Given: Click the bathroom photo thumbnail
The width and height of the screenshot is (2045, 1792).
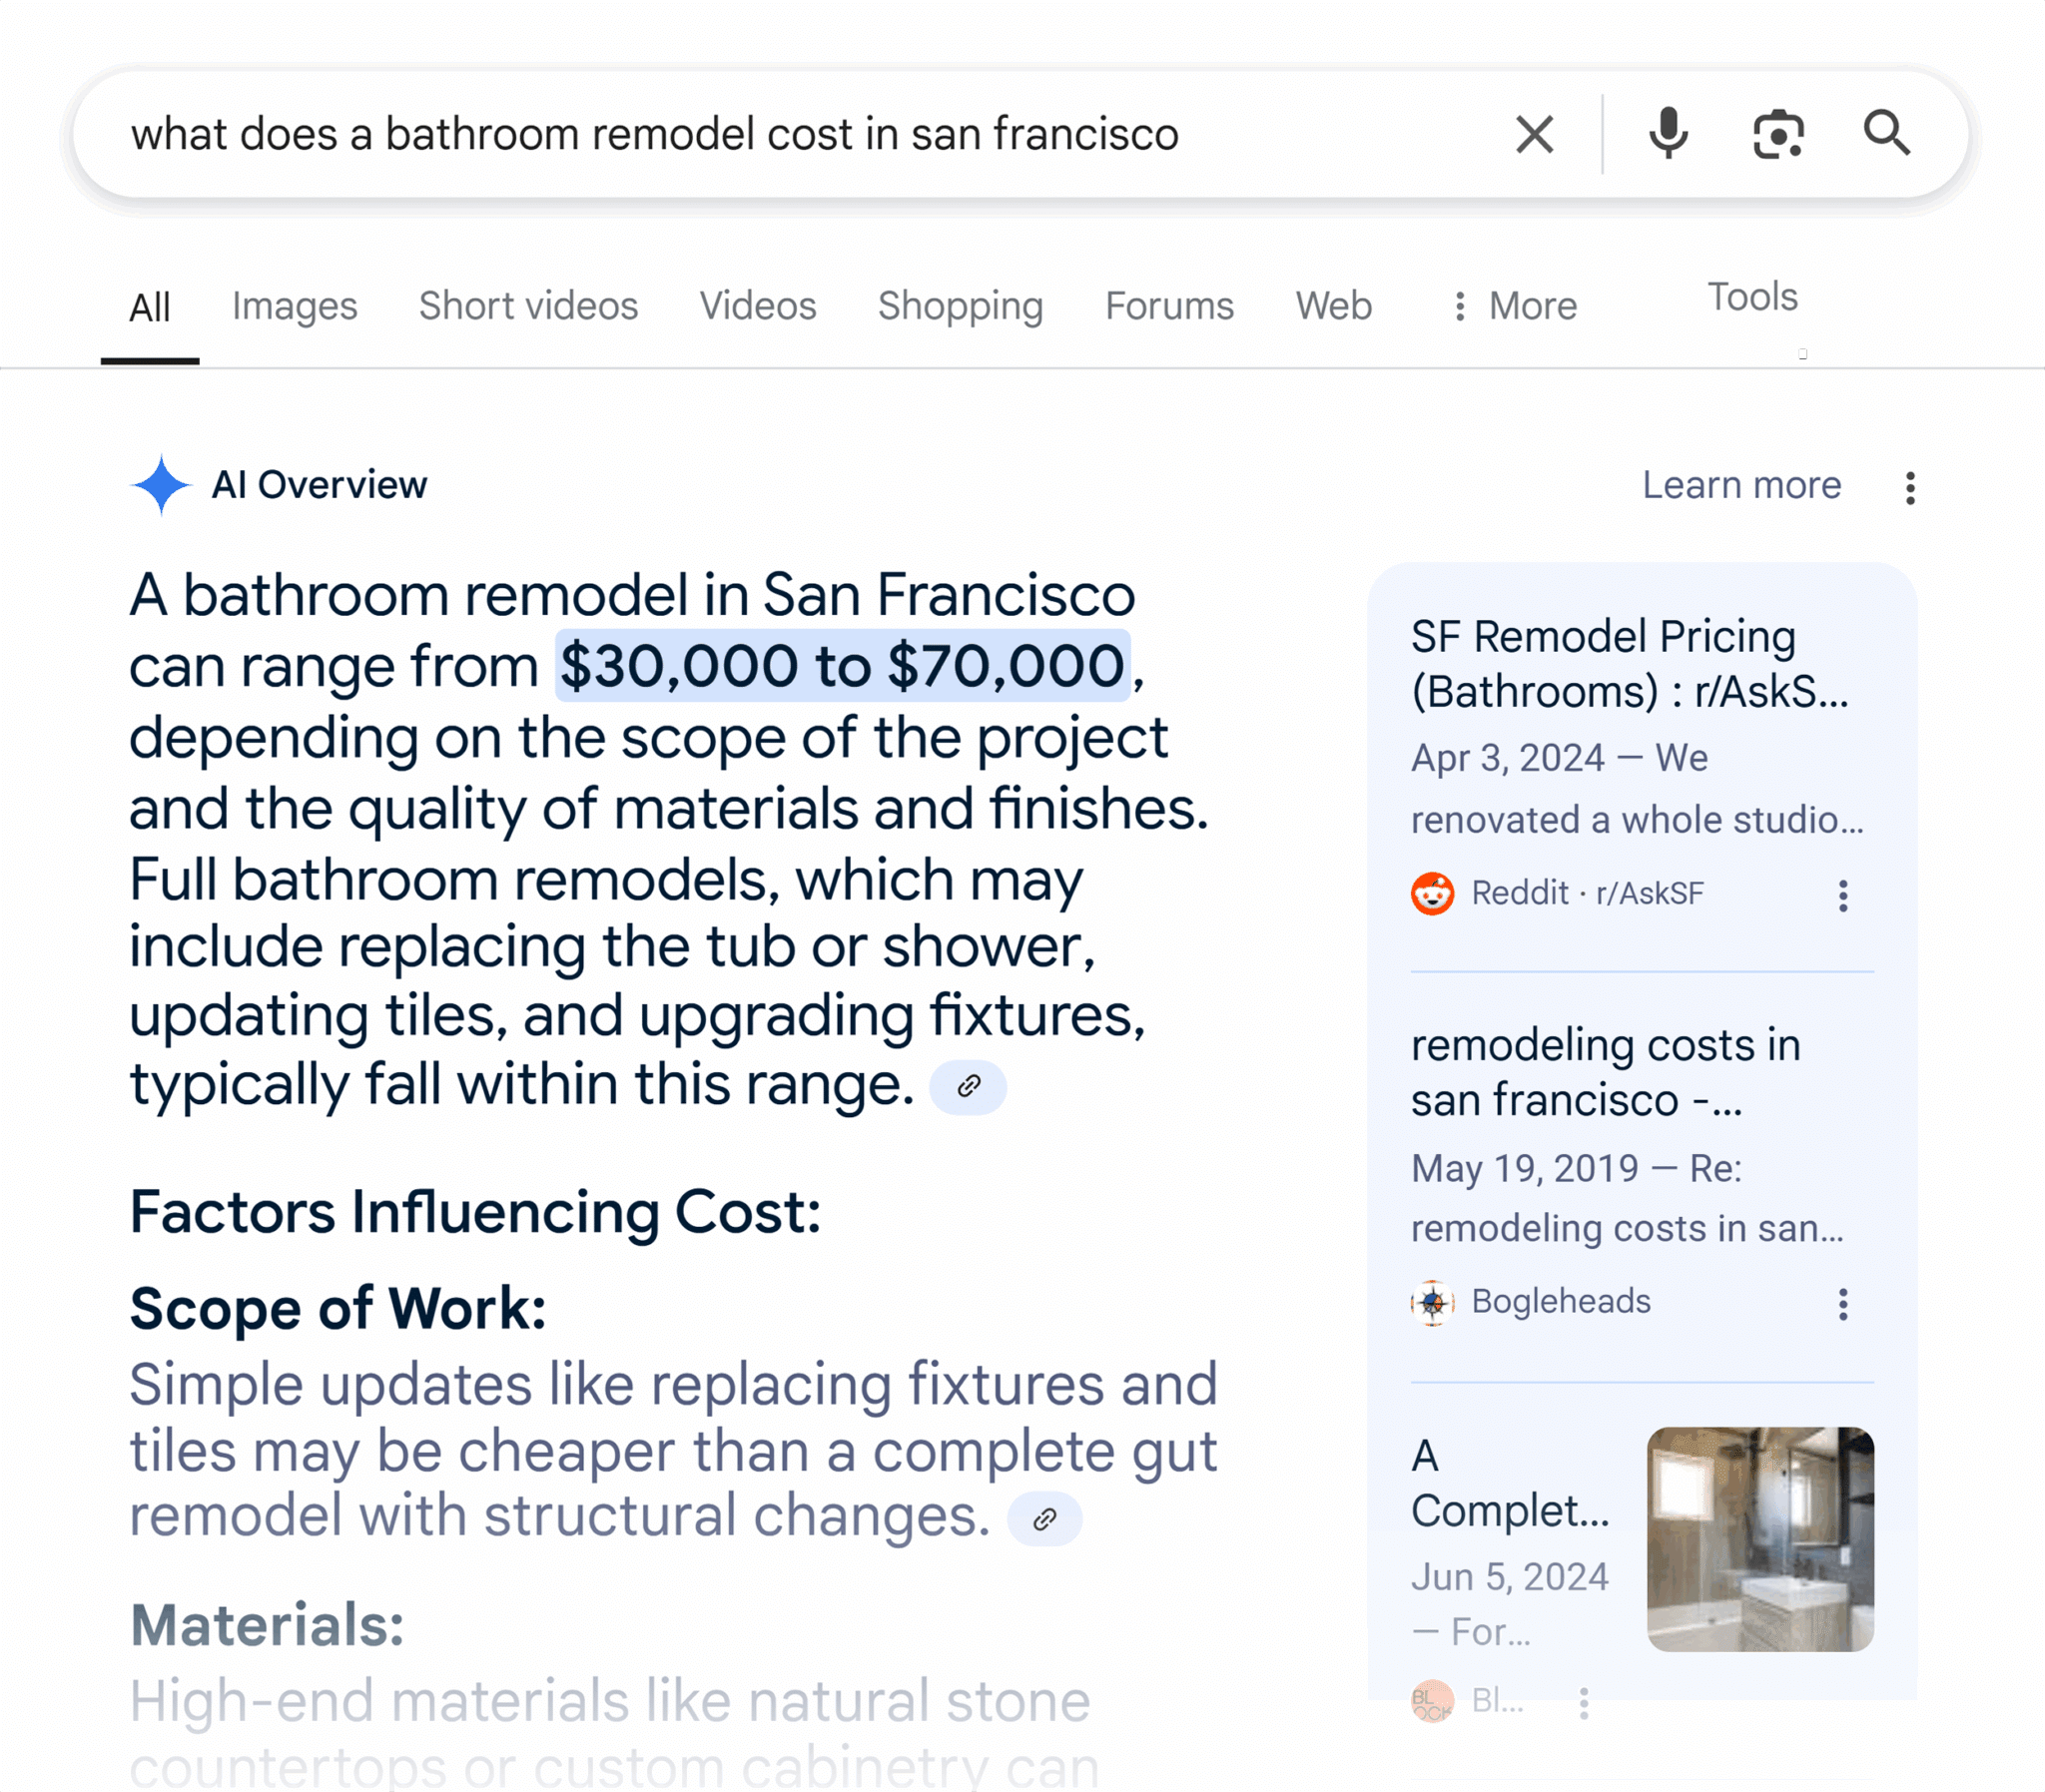Looking at the screenshot, I should click(x=1760, y=1539).
